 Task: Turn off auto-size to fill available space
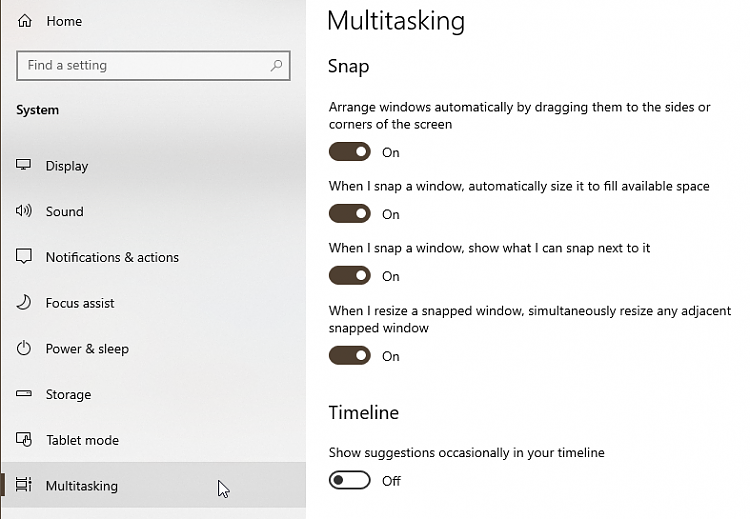[x=350, y=214]
